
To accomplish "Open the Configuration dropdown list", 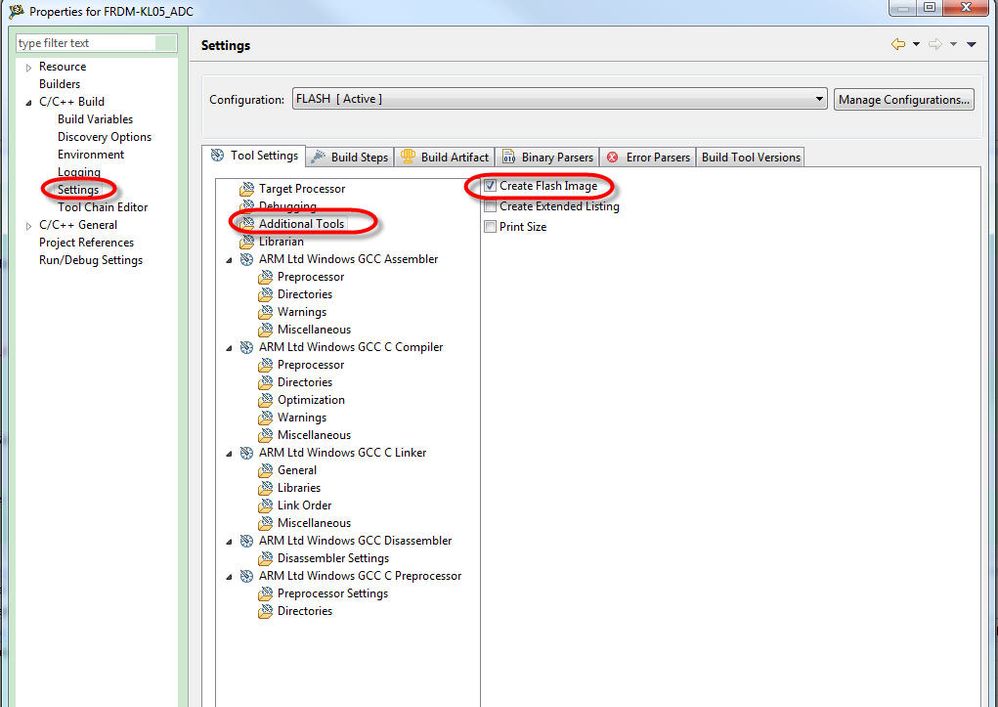I will click(819, 99).
